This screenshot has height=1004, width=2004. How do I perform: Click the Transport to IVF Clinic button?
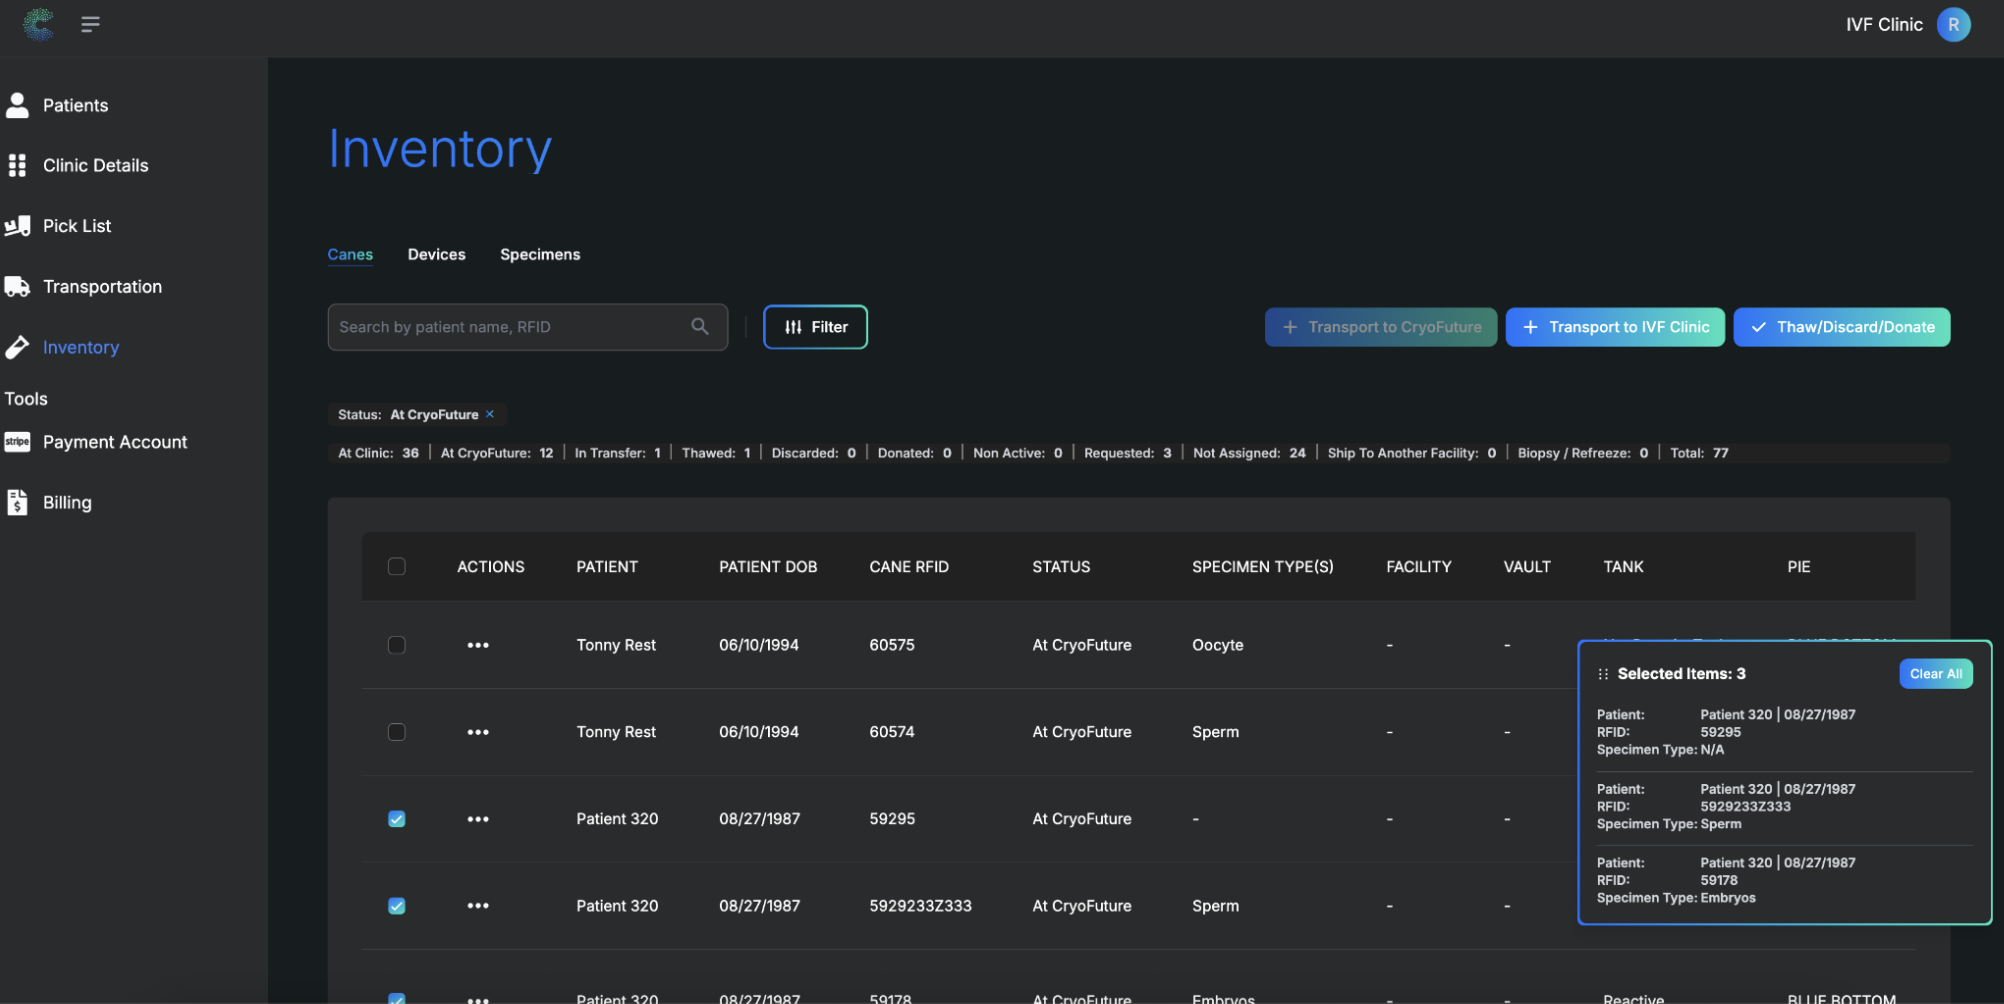(x=1614, y=326)
